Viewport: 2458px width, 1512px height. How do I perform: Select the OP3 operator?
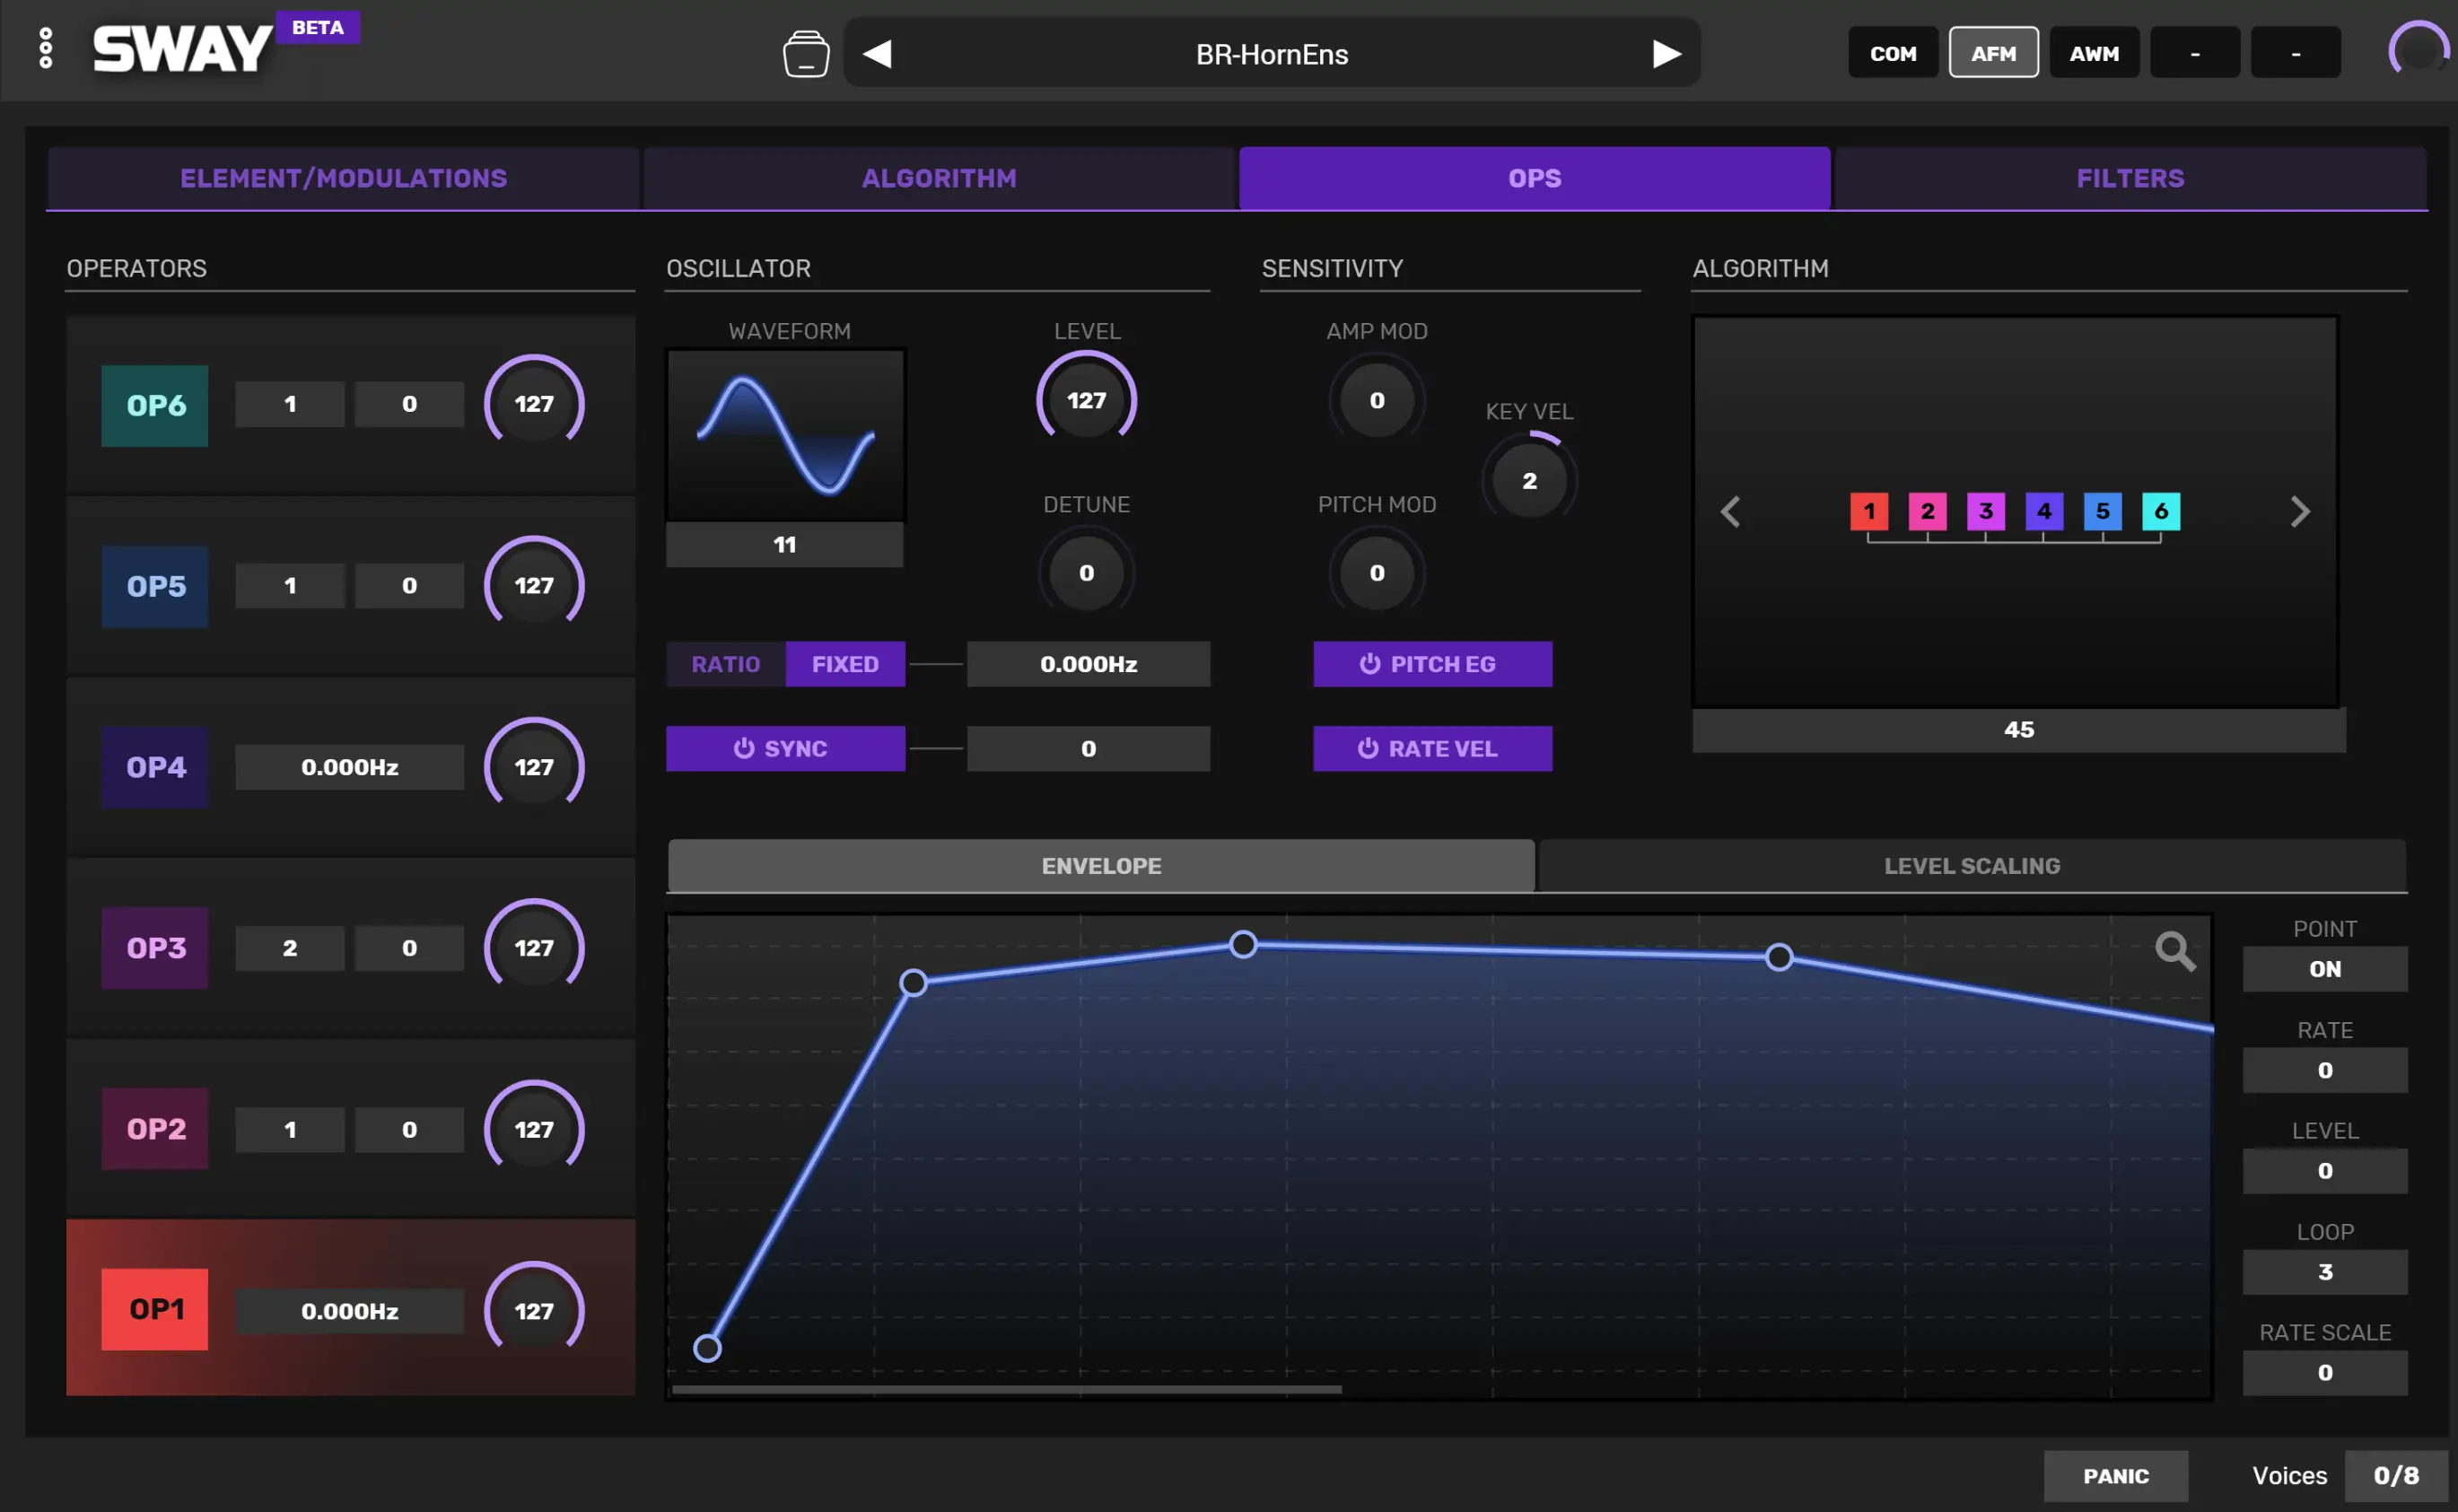(155, 948)
